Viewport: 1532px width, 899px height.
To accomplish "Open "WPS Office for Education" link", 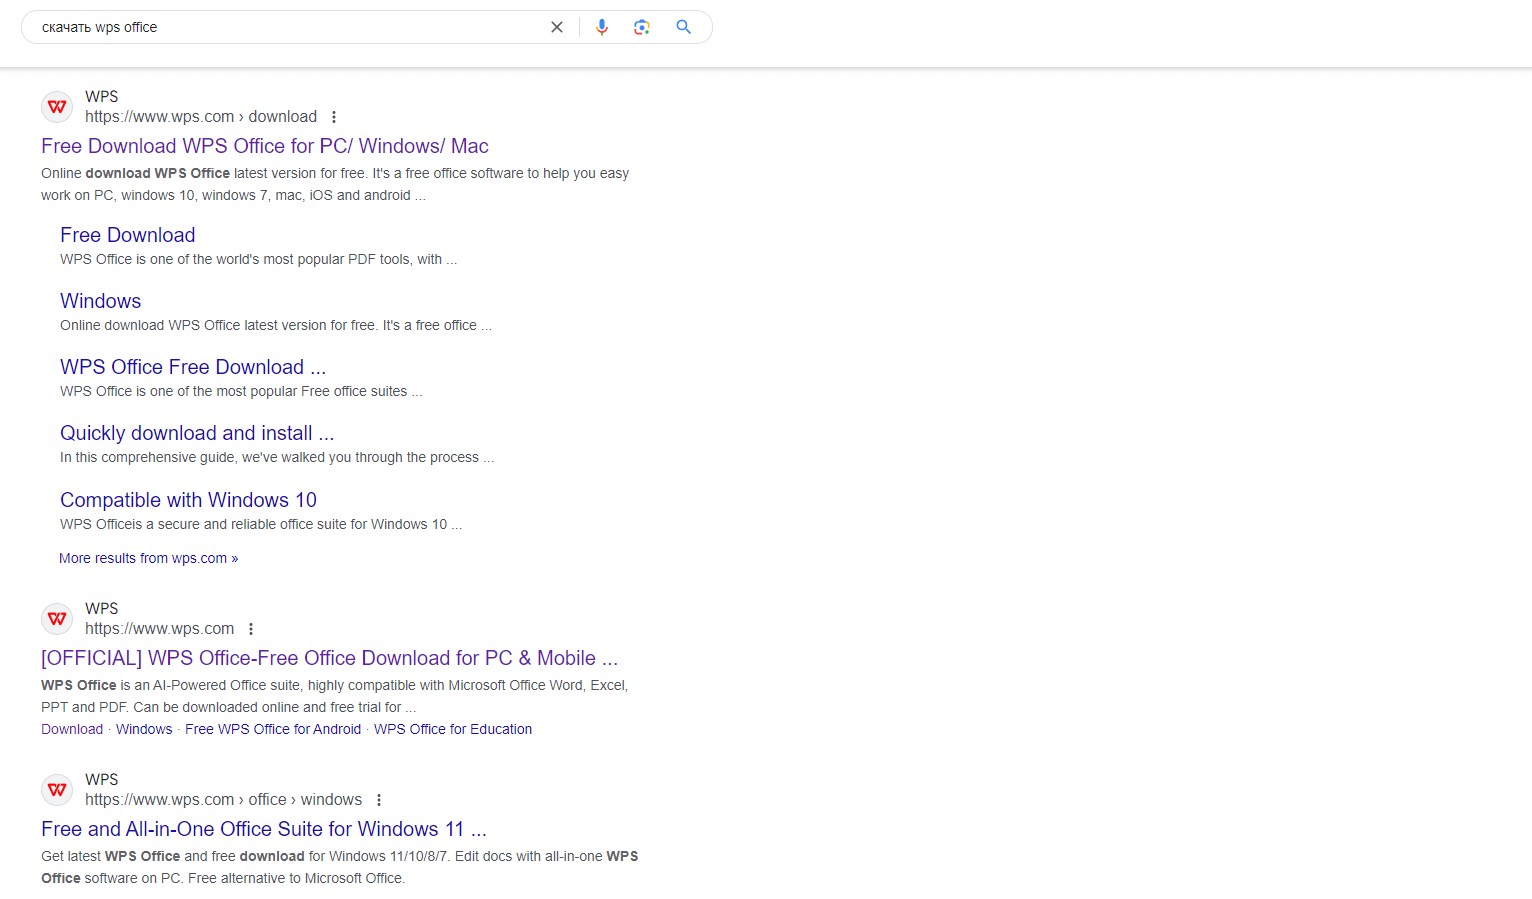I will pyautogui.click(x=452, y=729).
